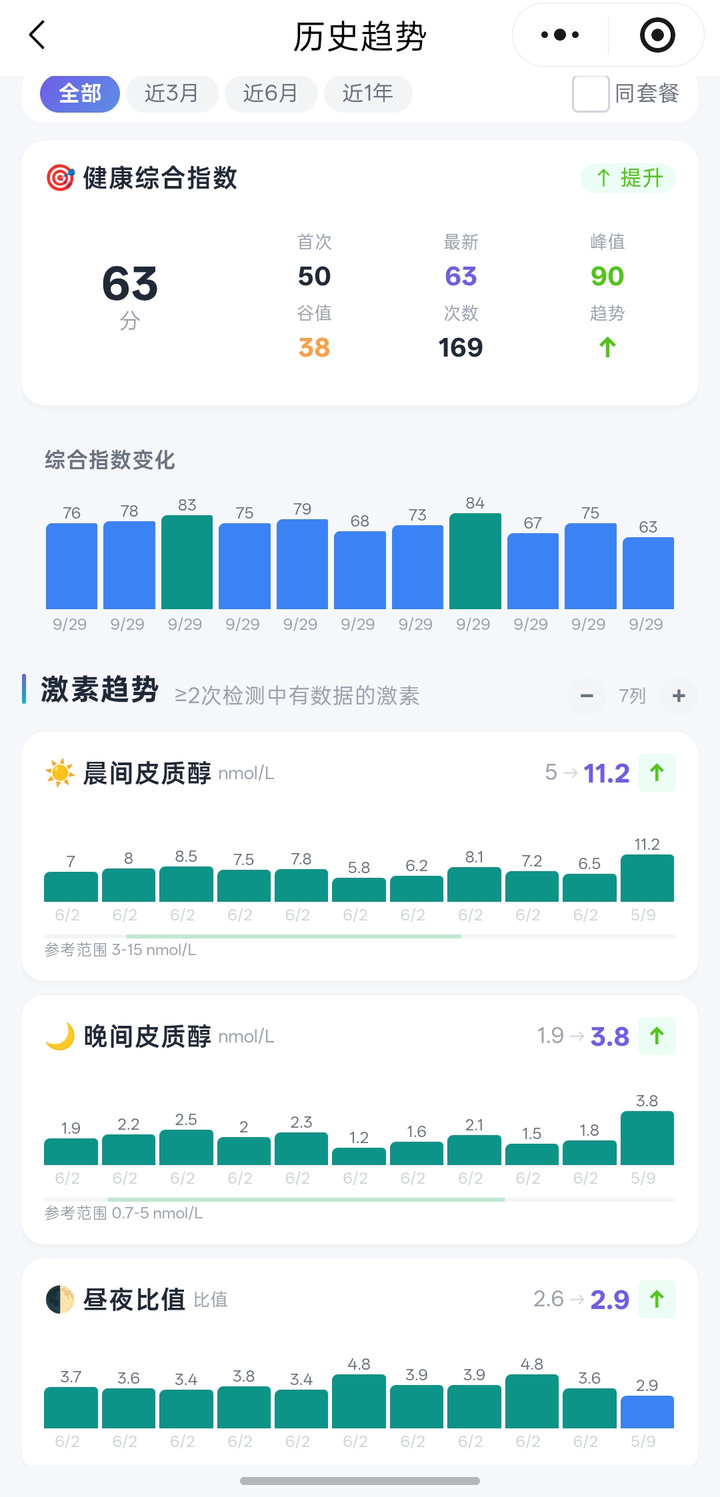
Task: Click the 晚间皮质醇 value 3.8 in header
Action: (610, 1036)
